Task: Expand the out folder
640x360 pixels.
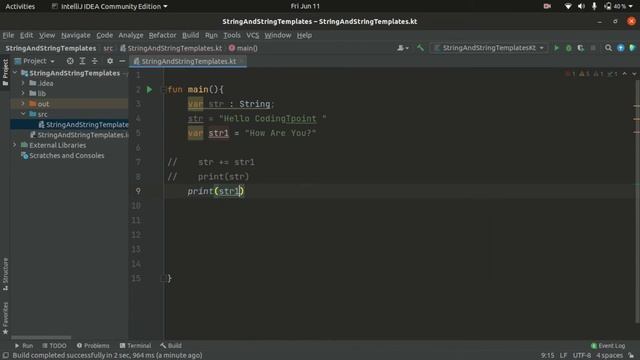Action: (23, 104)
